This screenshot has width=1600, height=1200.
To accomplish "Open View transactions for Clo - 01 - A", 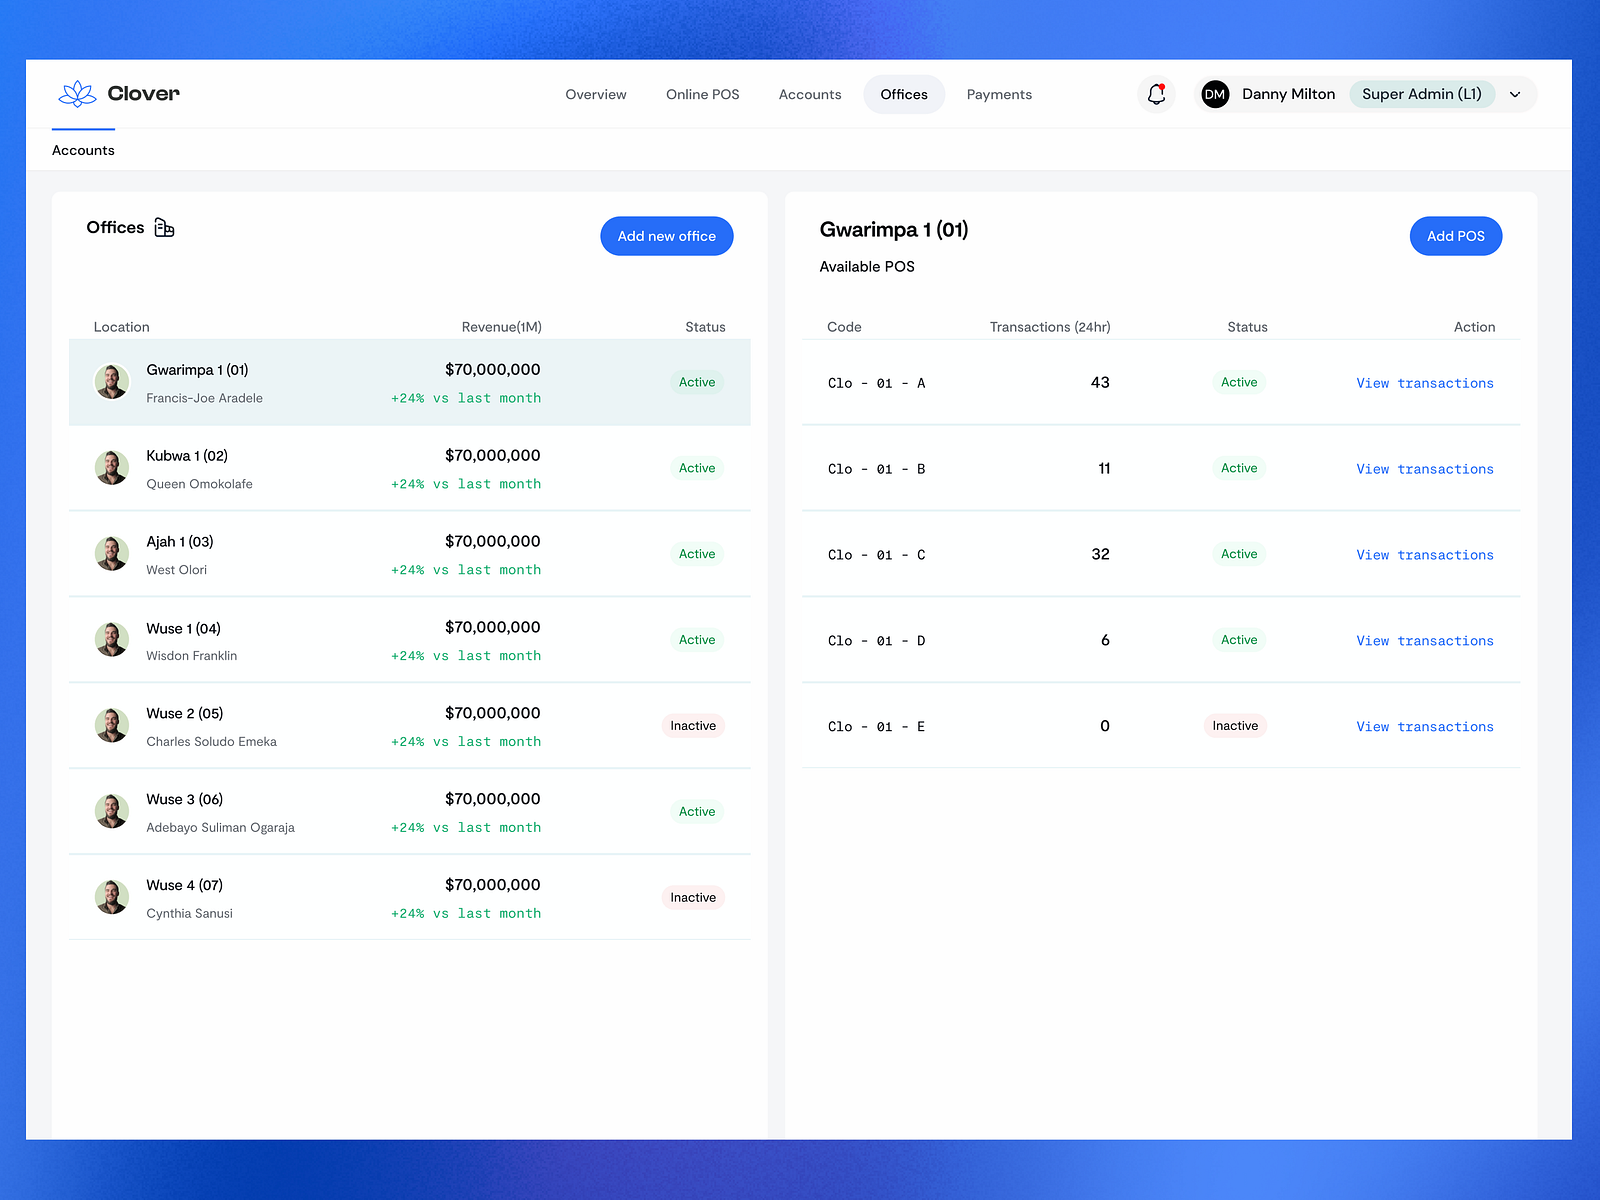I will 1424,383.
